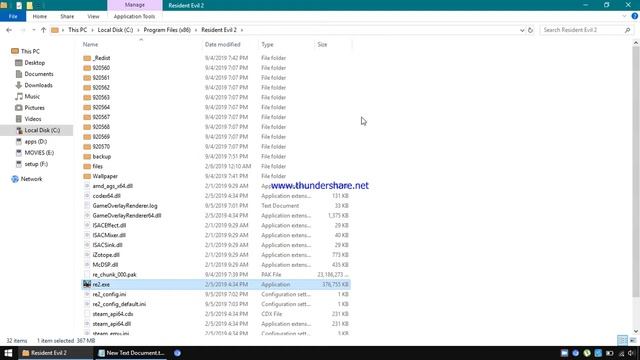Image resolution: width=640 pixels, height=360 pixels.
Task: Select the Application Tools tab
Action: [x=134, y=16]
